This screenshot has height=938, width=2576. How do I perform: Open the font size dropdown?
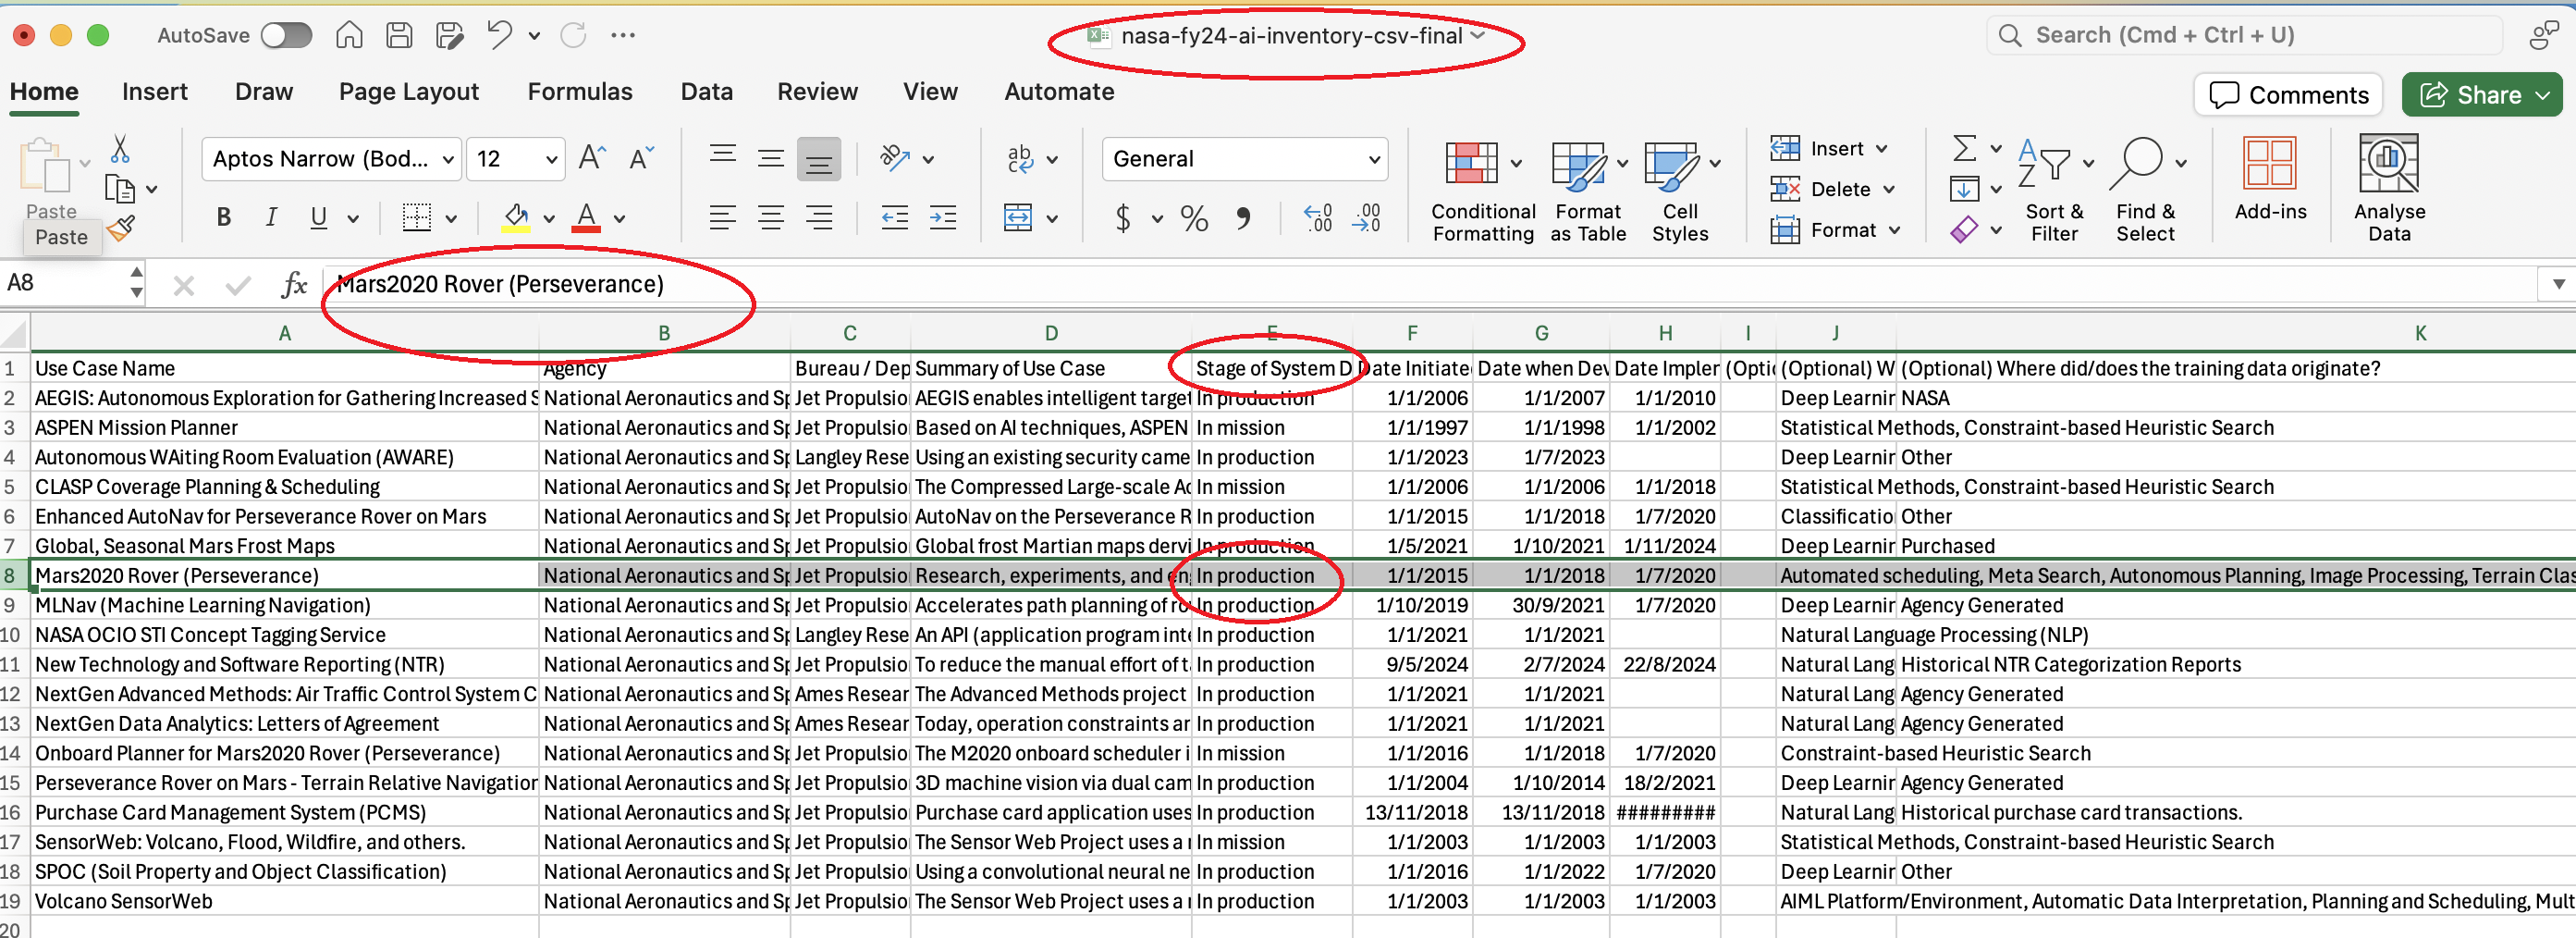551,159
